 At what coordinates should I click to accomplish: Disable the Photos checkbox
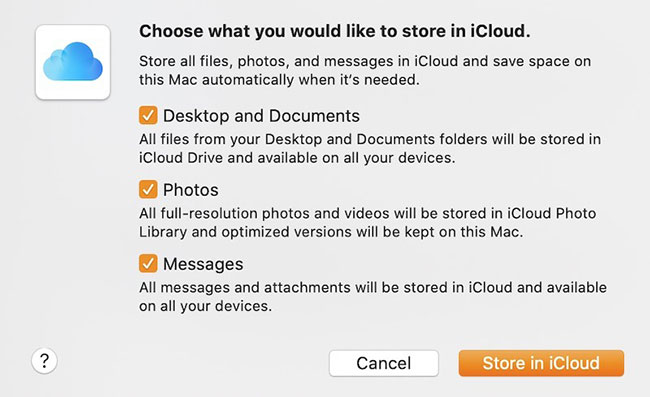pos(148,189)
